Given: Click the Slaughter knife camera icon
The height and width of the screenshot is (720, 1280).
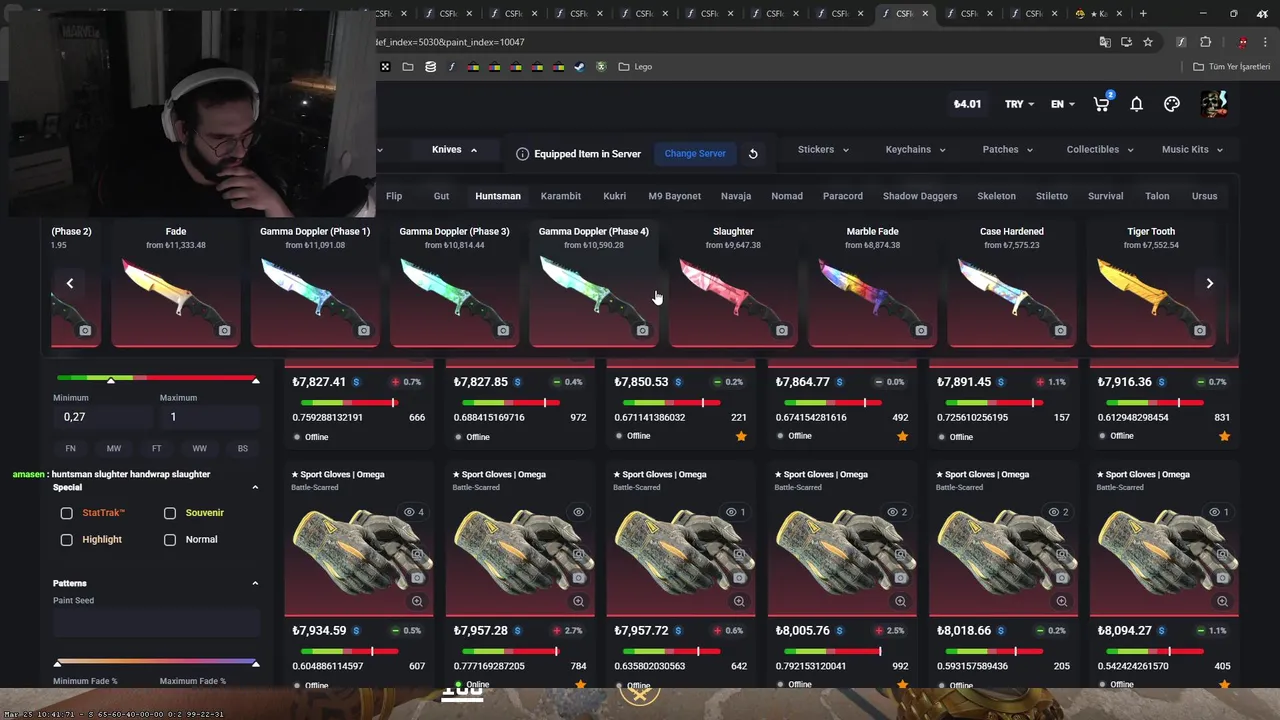Looking at the screenshot, I should [x=781, y=330].
